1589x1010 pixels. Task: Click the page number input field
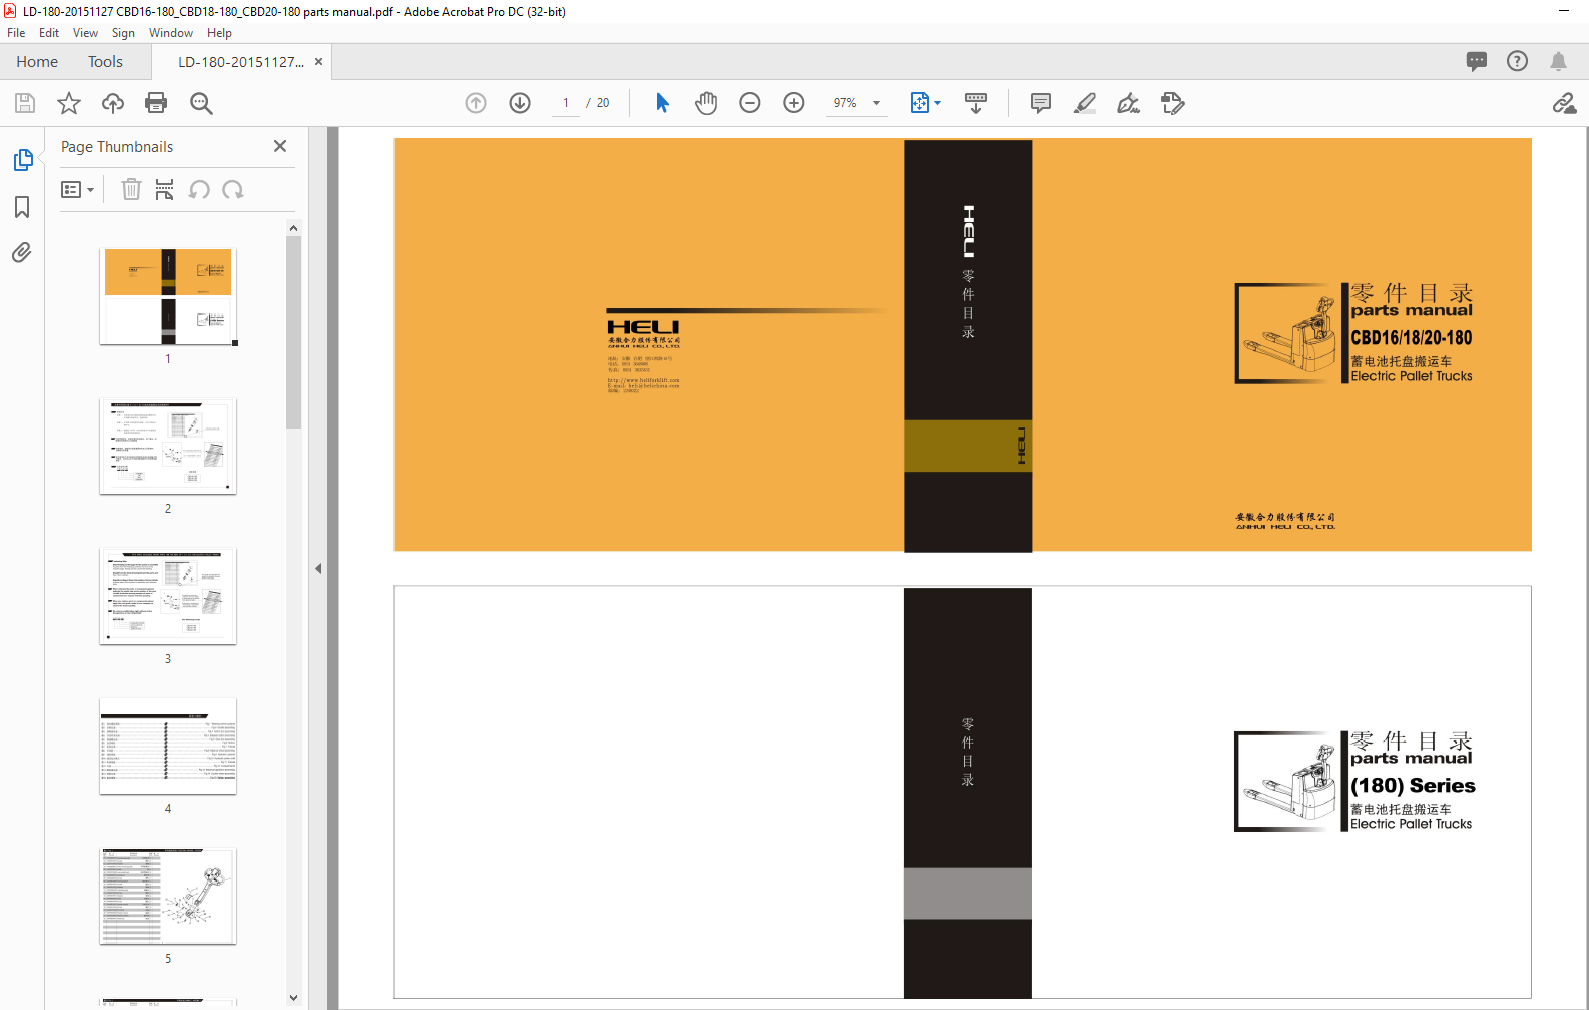click(x=566, y=103)
